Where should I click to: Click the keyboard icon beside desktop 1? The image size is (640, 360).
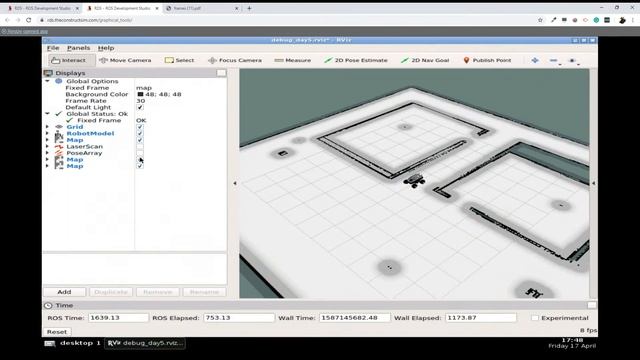(50, 343)
